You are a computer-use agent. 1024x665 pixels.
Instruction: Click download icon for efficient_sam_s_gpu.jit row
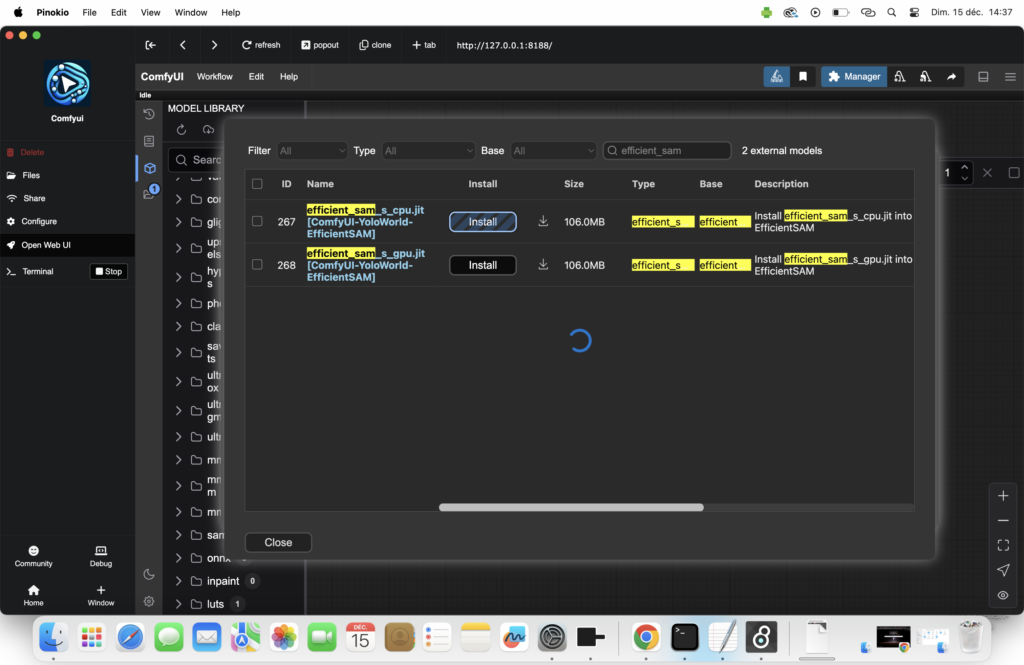pyautogui.click(x=543, y=265)
